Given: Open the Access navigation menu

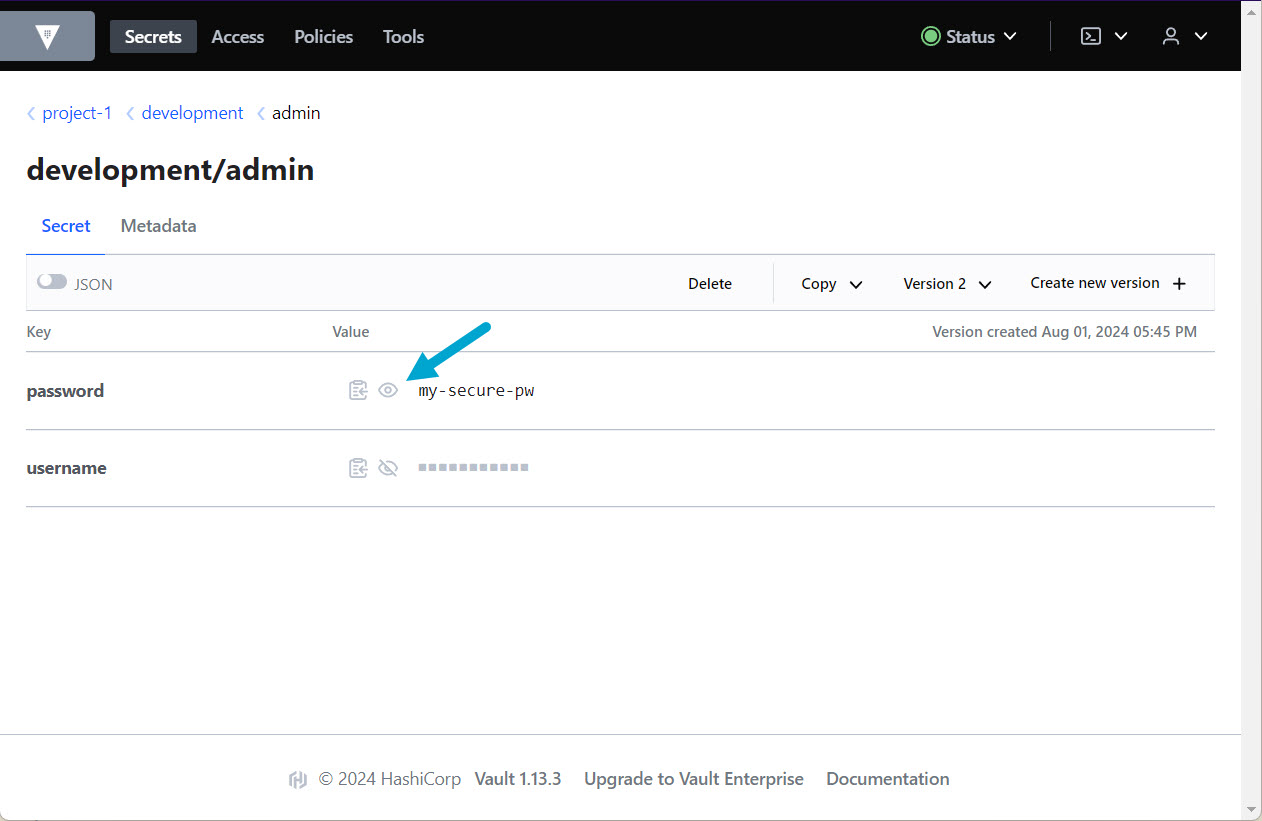Looking at the screenshot, I should click(238, 37).
